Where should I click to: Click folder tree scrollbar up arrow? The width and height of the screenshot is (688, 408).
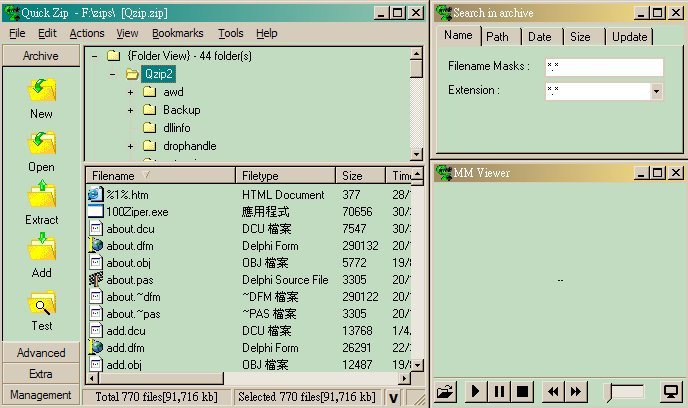click(x=416, y=54)
